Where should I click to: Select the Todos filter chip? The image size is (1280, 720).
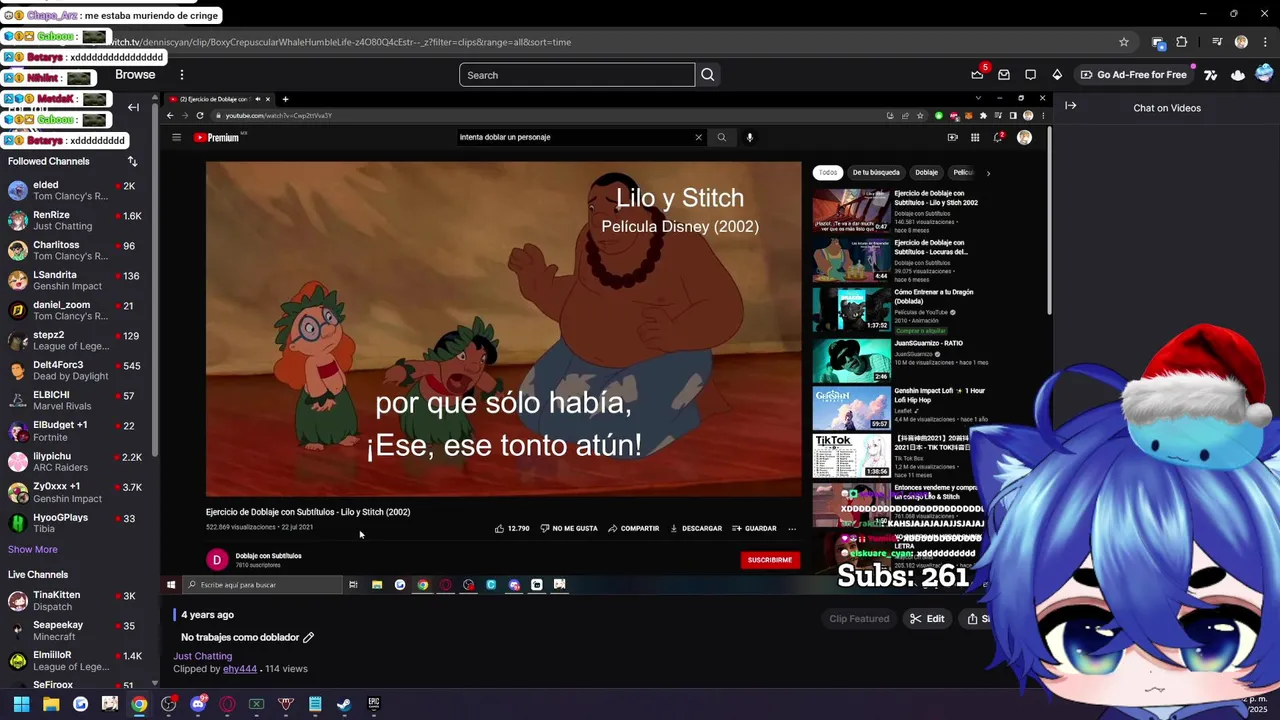click(828, 172)
